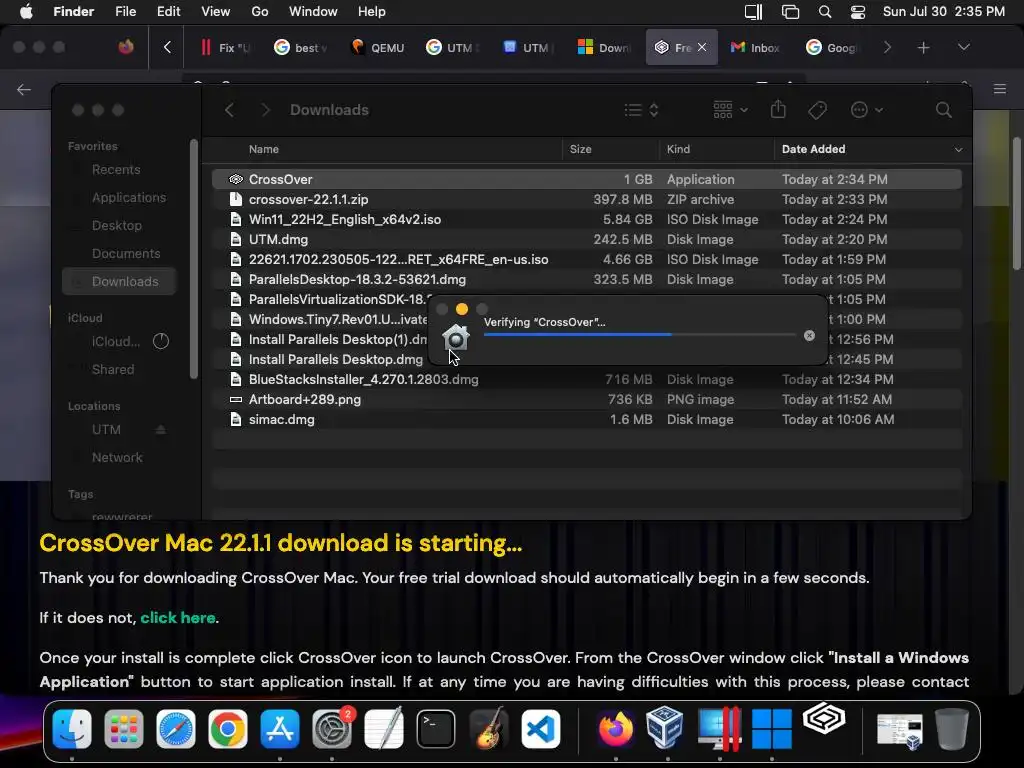
Task: Click the Verifying CrossOver progress bar
Action: pos(639,335)
